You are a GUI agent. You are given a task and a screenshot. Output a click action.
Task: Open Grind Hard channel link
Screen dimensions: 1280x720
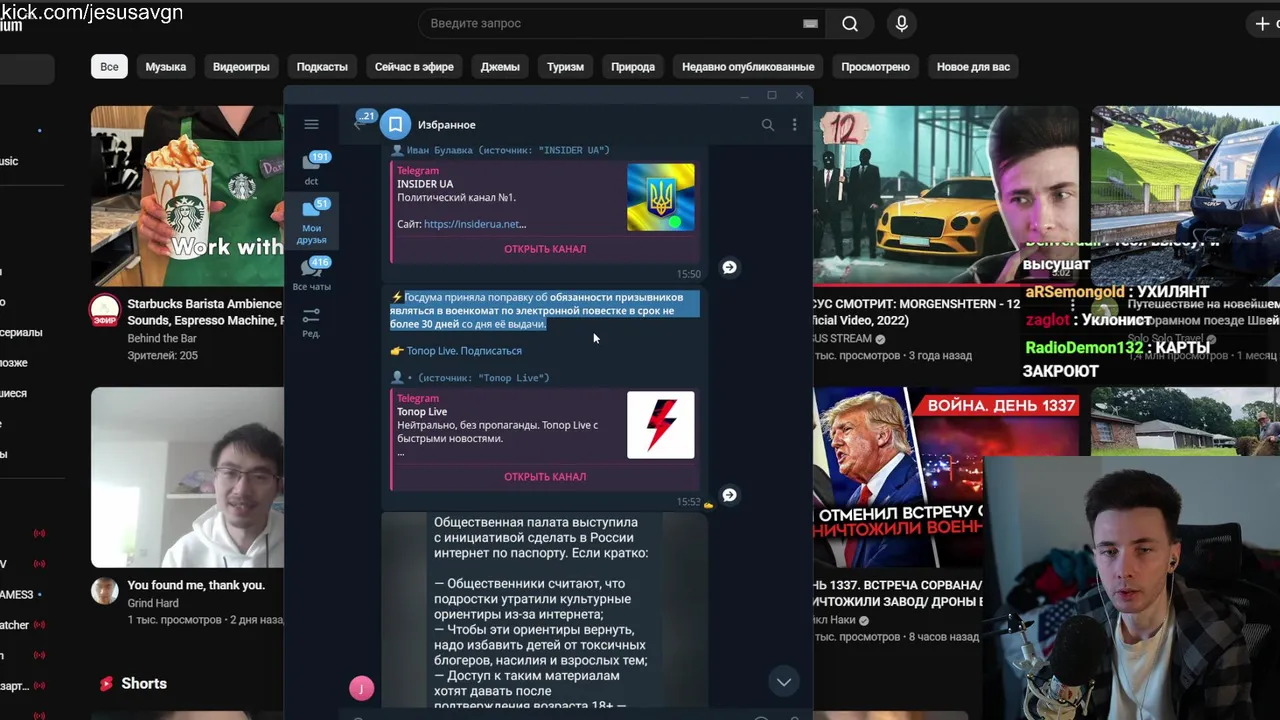(x=153, y=603)
